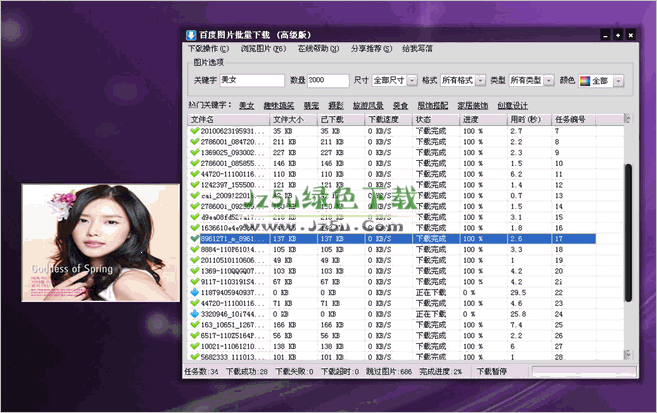Viewport: 657px width, 413px height.
Task: Click the Goddess of Spring preview thumbnail
Action: [101, 243]
